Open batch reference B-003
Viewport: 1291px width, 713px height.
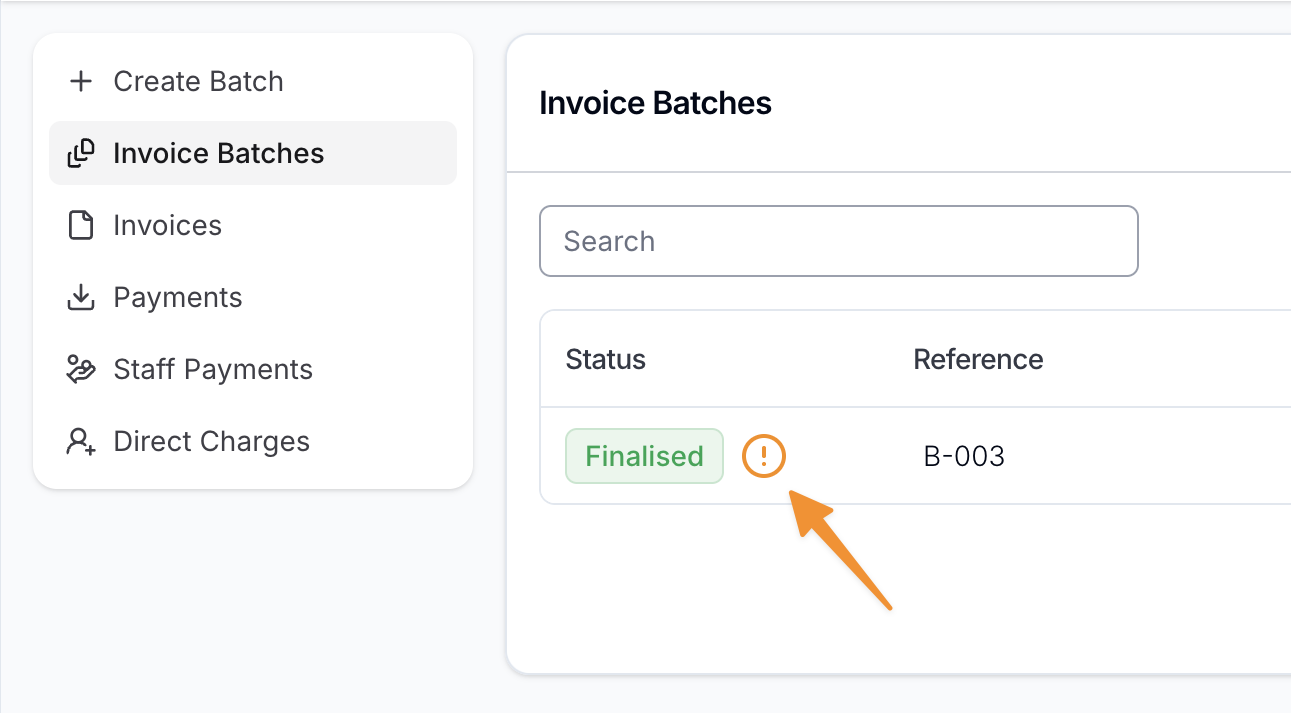(964, 457)
